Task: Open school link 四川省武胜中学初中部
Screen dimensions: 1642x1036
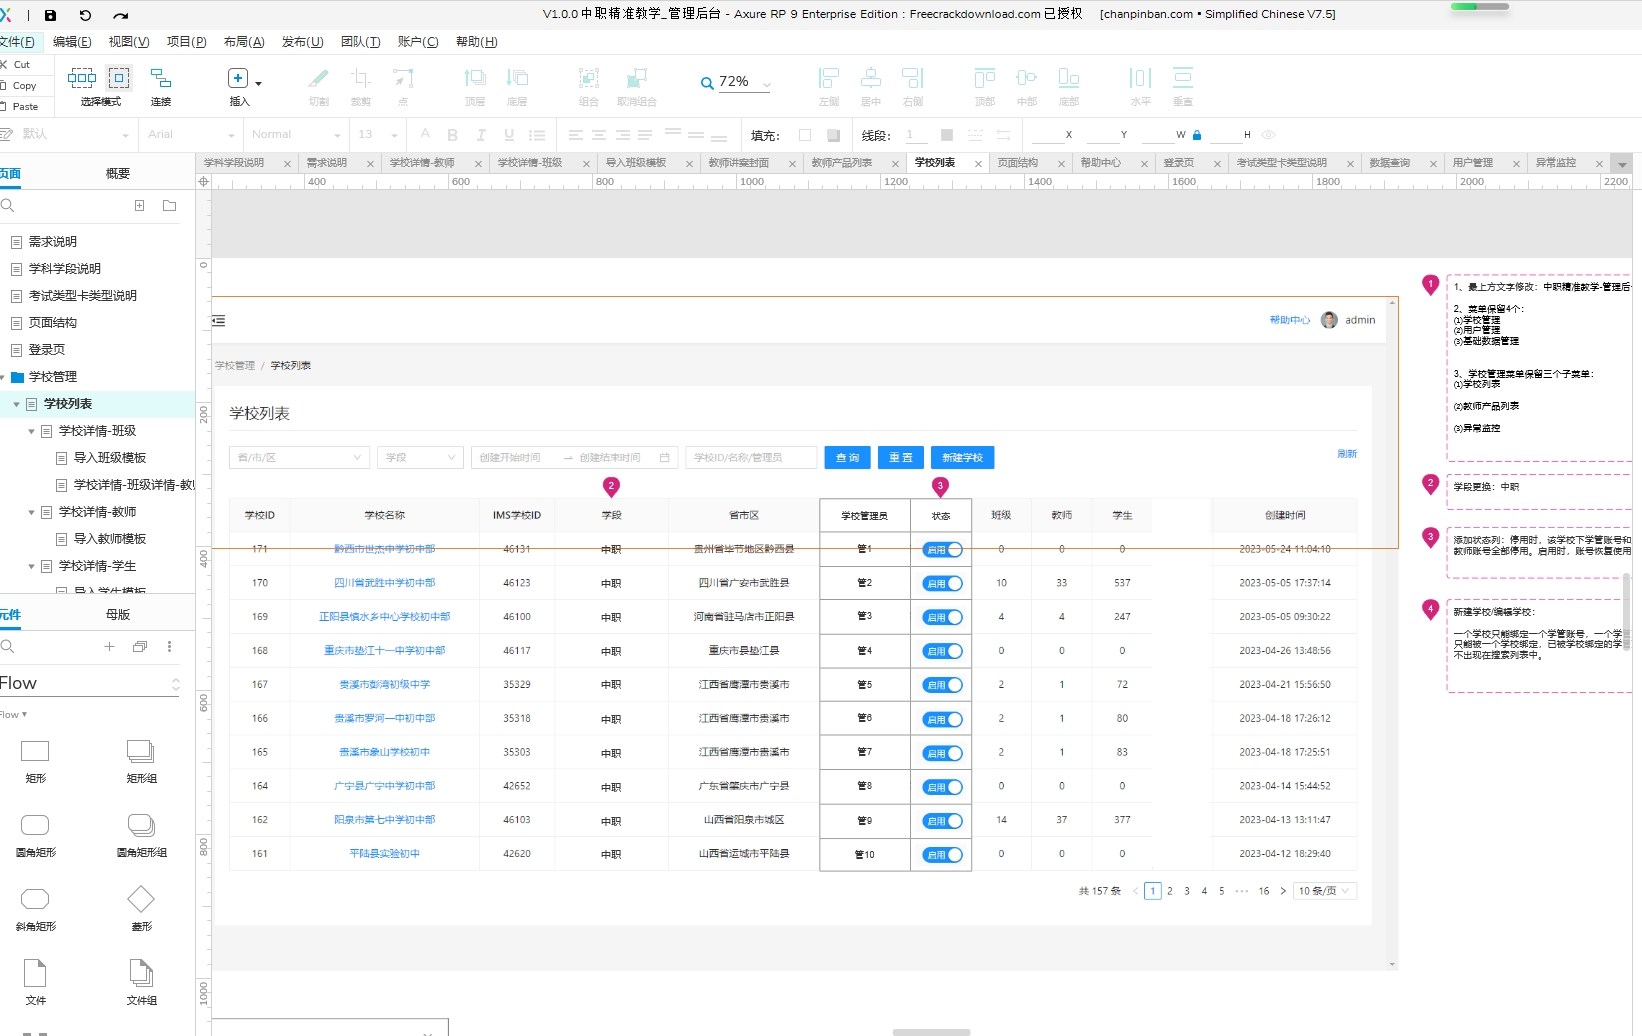Action: pyautogui.click(x=385, y=583)
